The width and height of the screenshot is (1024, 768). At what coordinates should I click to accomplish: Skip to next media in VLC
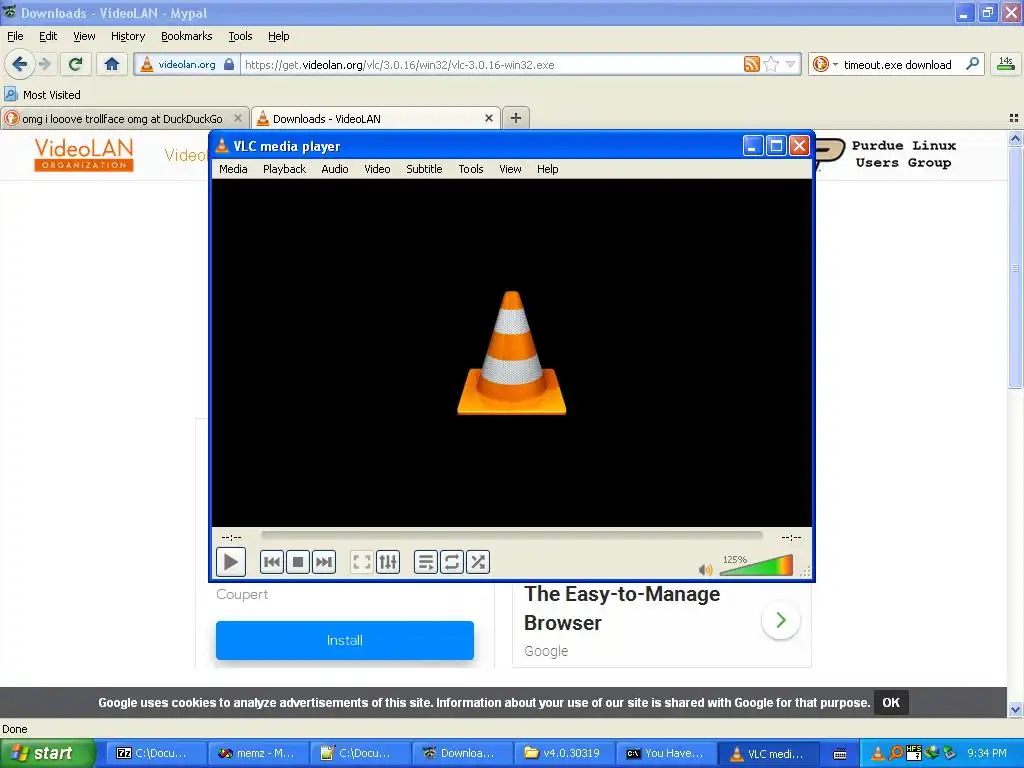click(x=324, y=562)
